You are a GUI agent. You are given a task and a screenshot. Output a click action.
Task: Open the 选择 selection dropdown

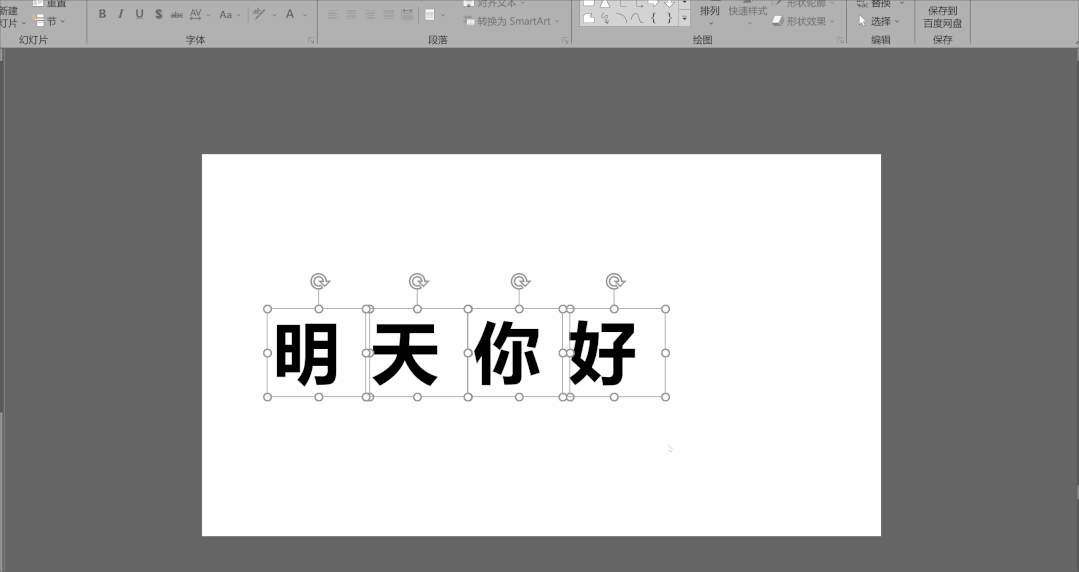coord(879,21)
